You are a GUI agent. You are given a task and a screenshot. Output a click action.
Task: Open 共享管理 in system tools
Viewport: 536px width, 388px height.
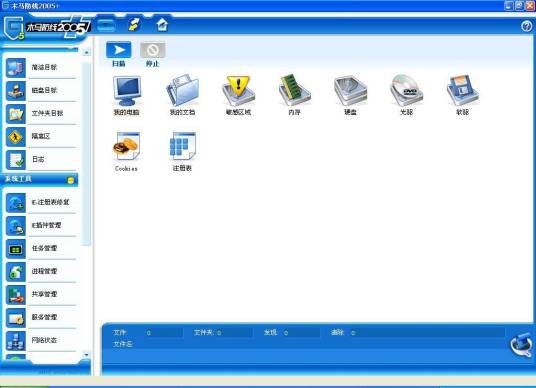tap(41, 294)
